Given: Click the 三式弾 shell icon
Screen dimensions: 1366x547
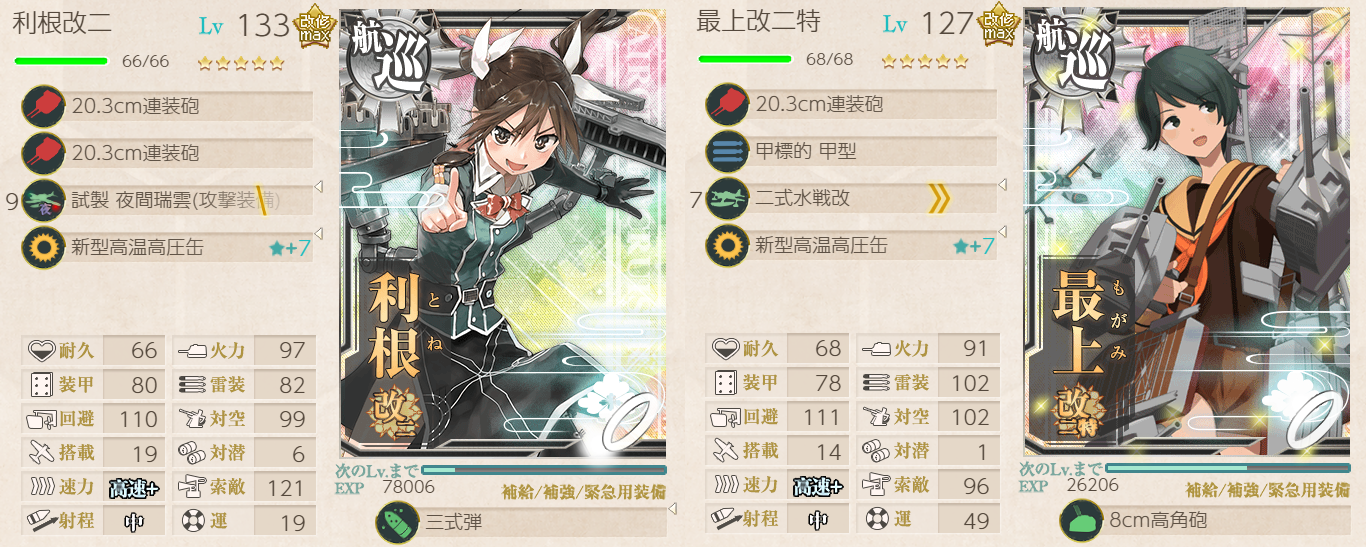Looking at the screenshot, I should click(x=397, y=522).
